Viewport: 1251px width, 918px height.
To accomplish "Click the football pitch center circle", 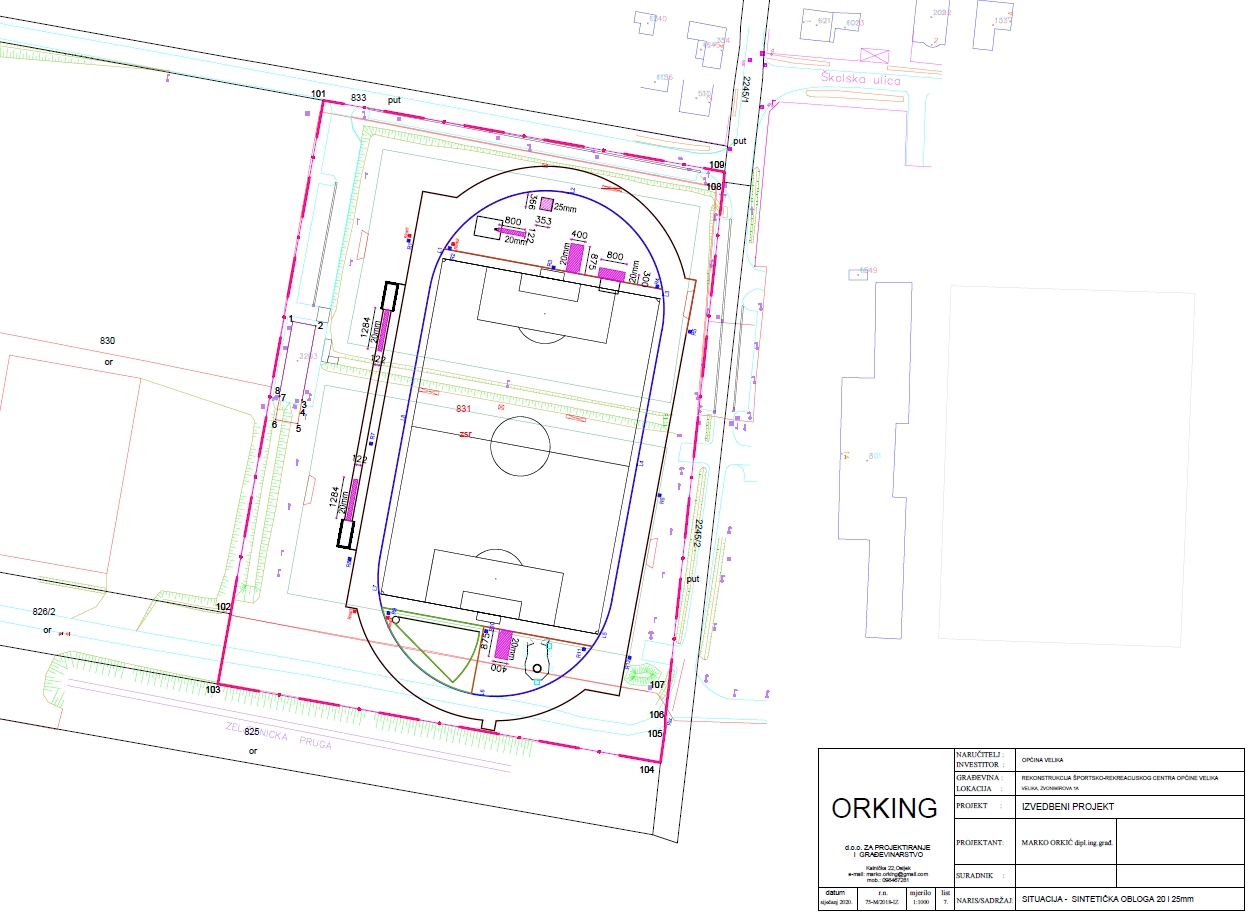I will [520, 447].
